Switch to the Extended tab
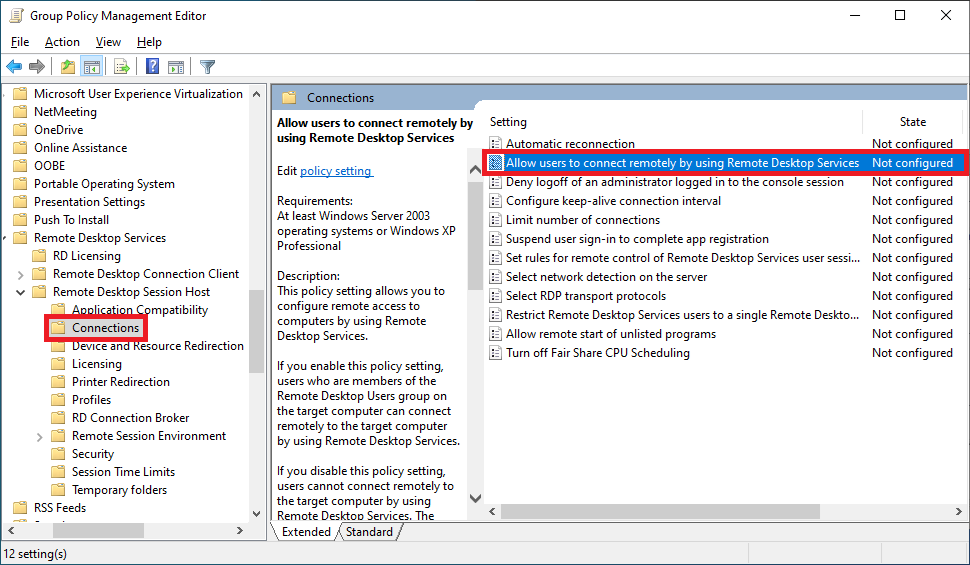Image resolution: width=970 pixels, height=565 pixels. pyautogui.click(x=306, y=532)
